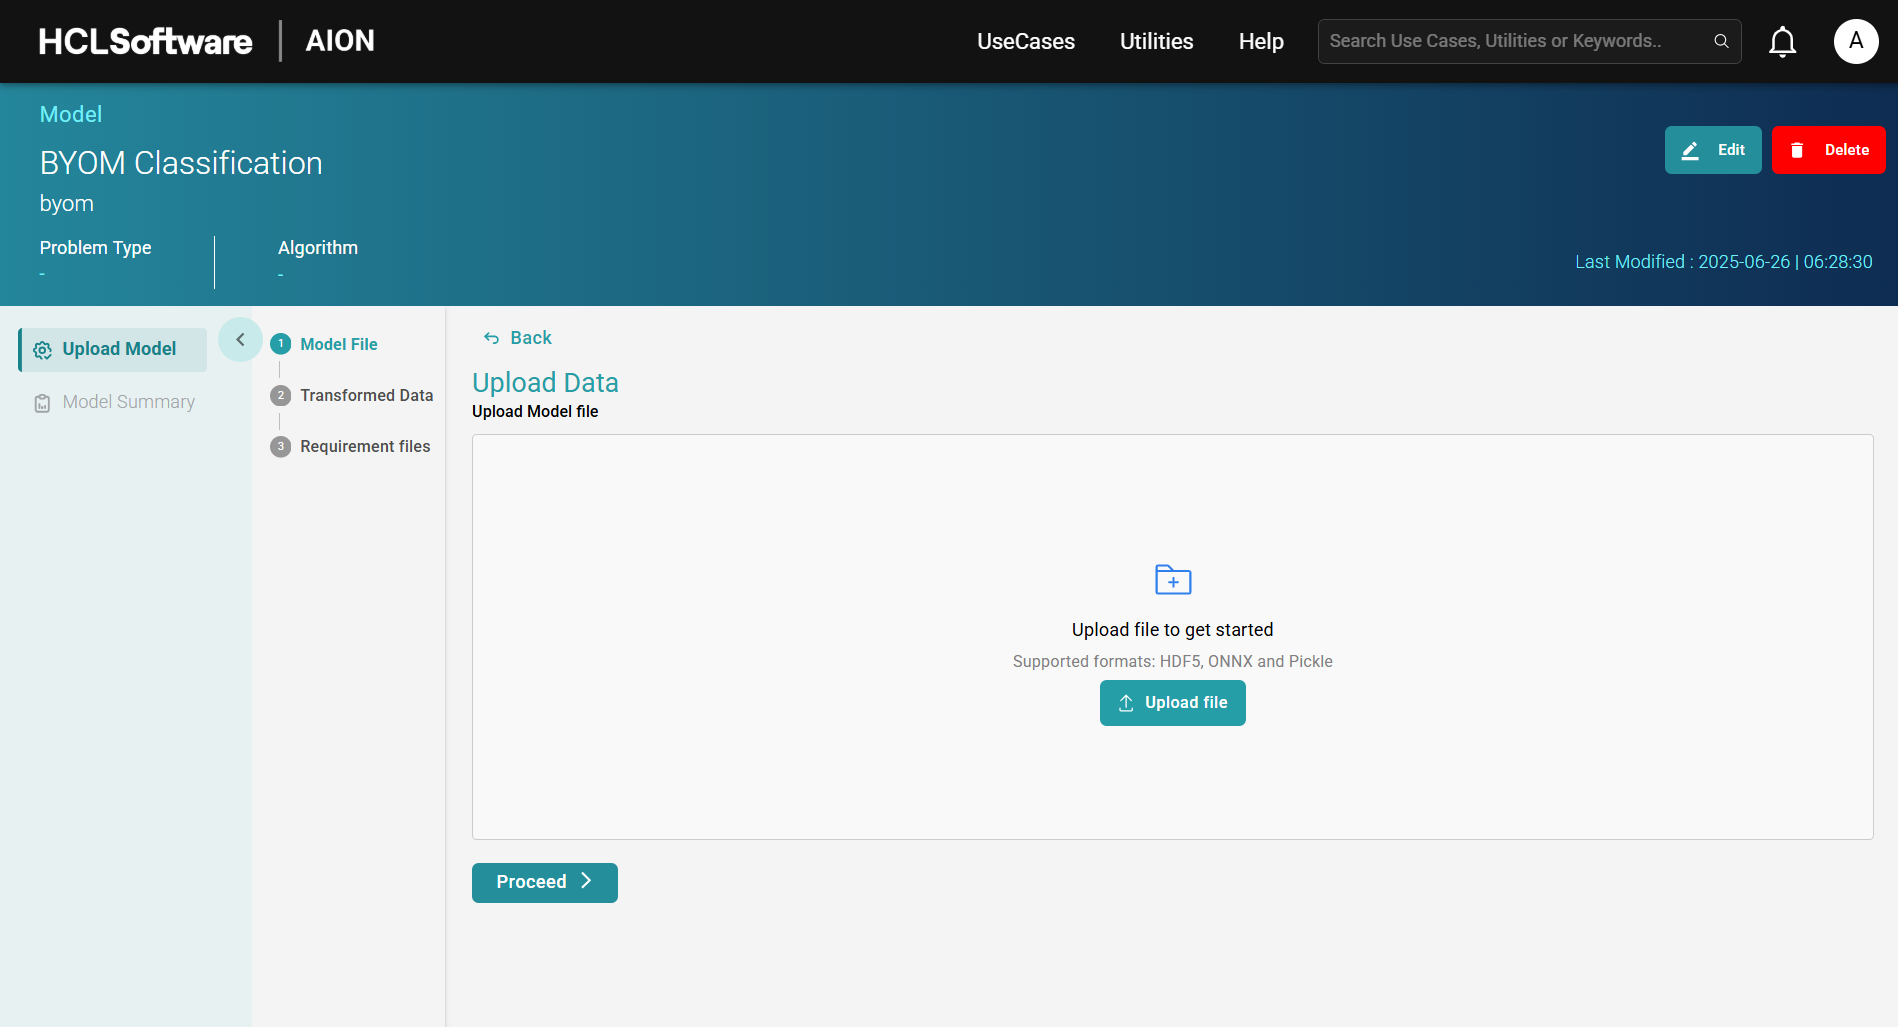The width and height of the screenshot is (1898, 1027).
Task: Follow the Back link
Action: tap(517, 337)
